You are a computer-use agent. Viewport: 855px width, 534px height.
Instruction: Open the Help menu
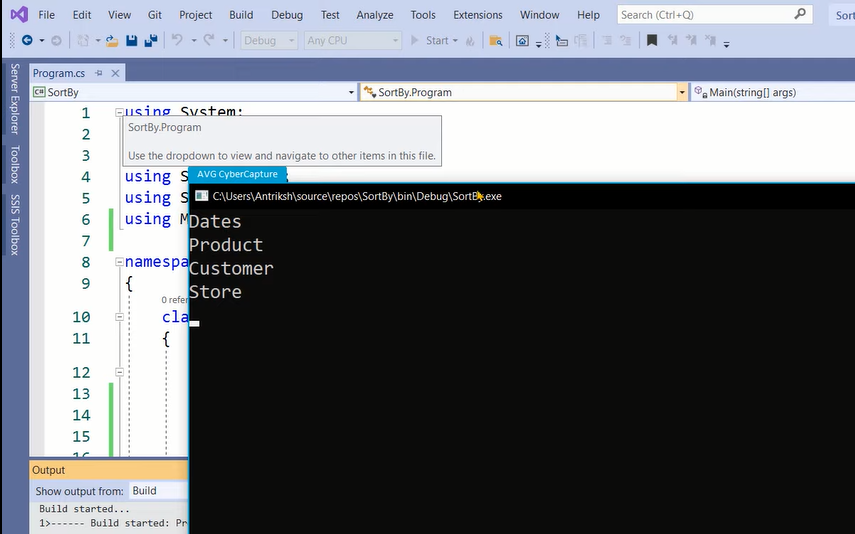588,15
